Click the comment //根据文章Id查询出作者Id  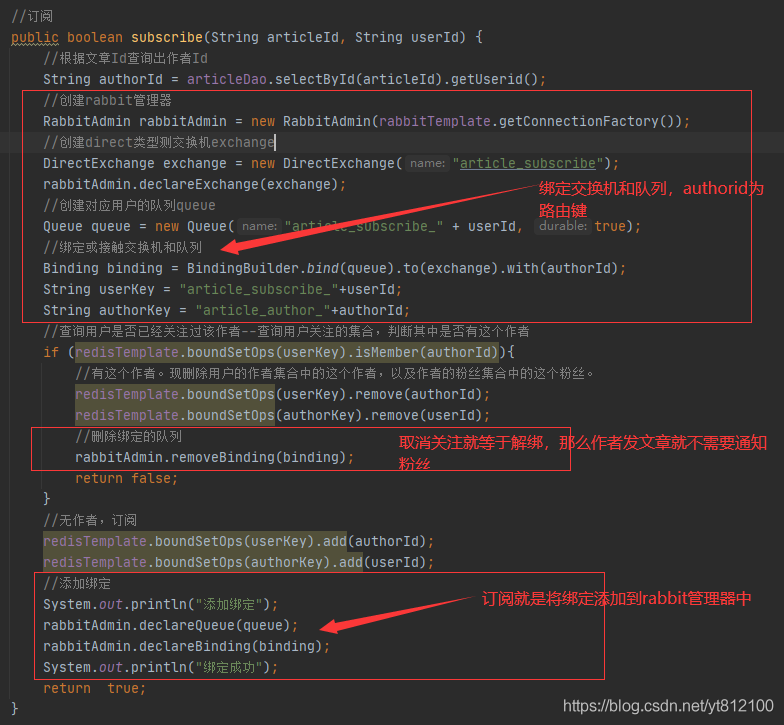[126, 58]
